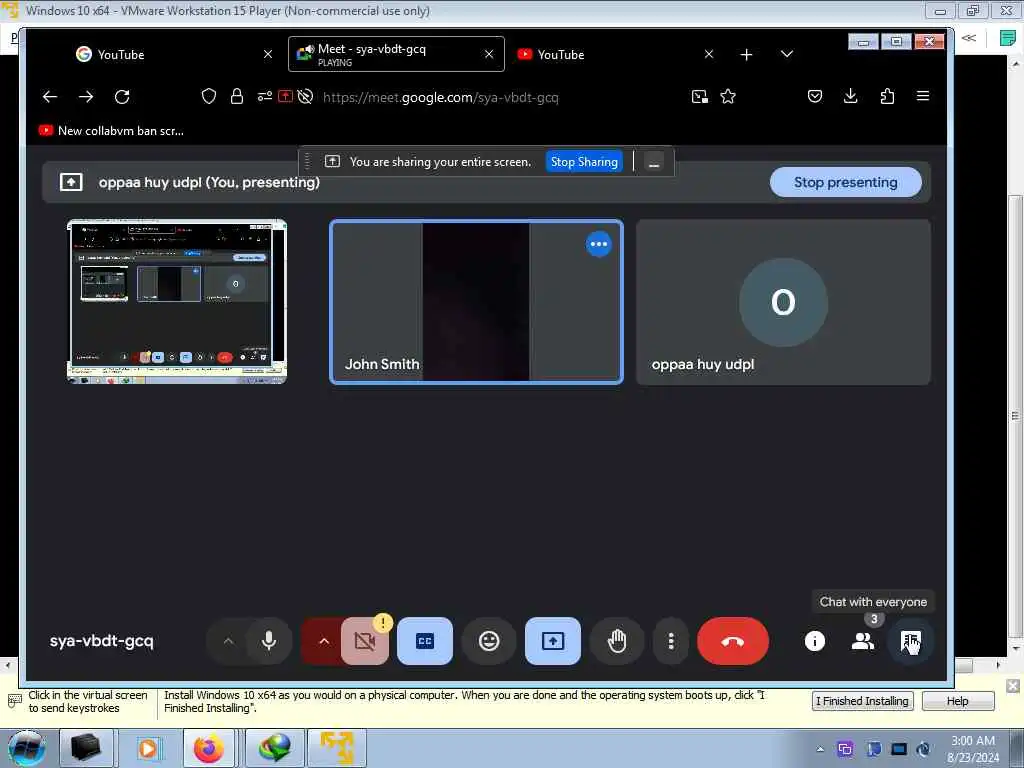The image size is (1024, 768).
Task: Bookmark this page with star icon
Action: tap(728, 97)
